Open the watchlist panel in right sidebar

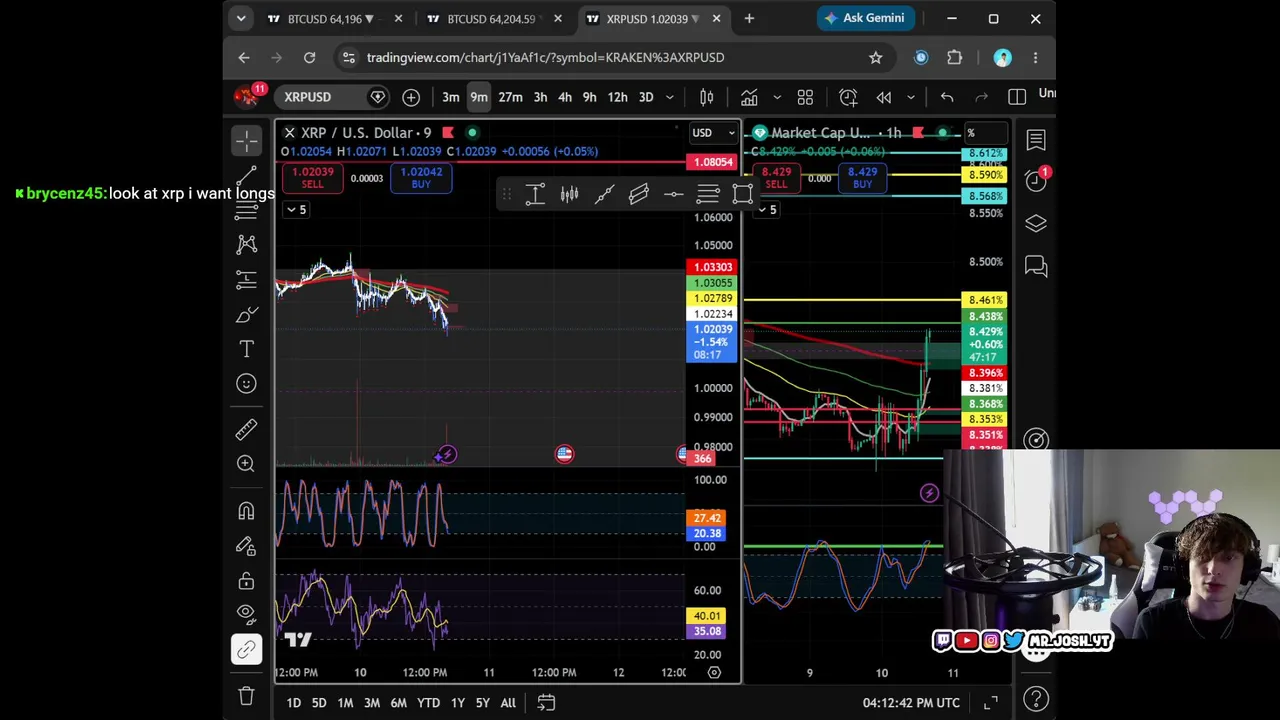coord(1036,141)
